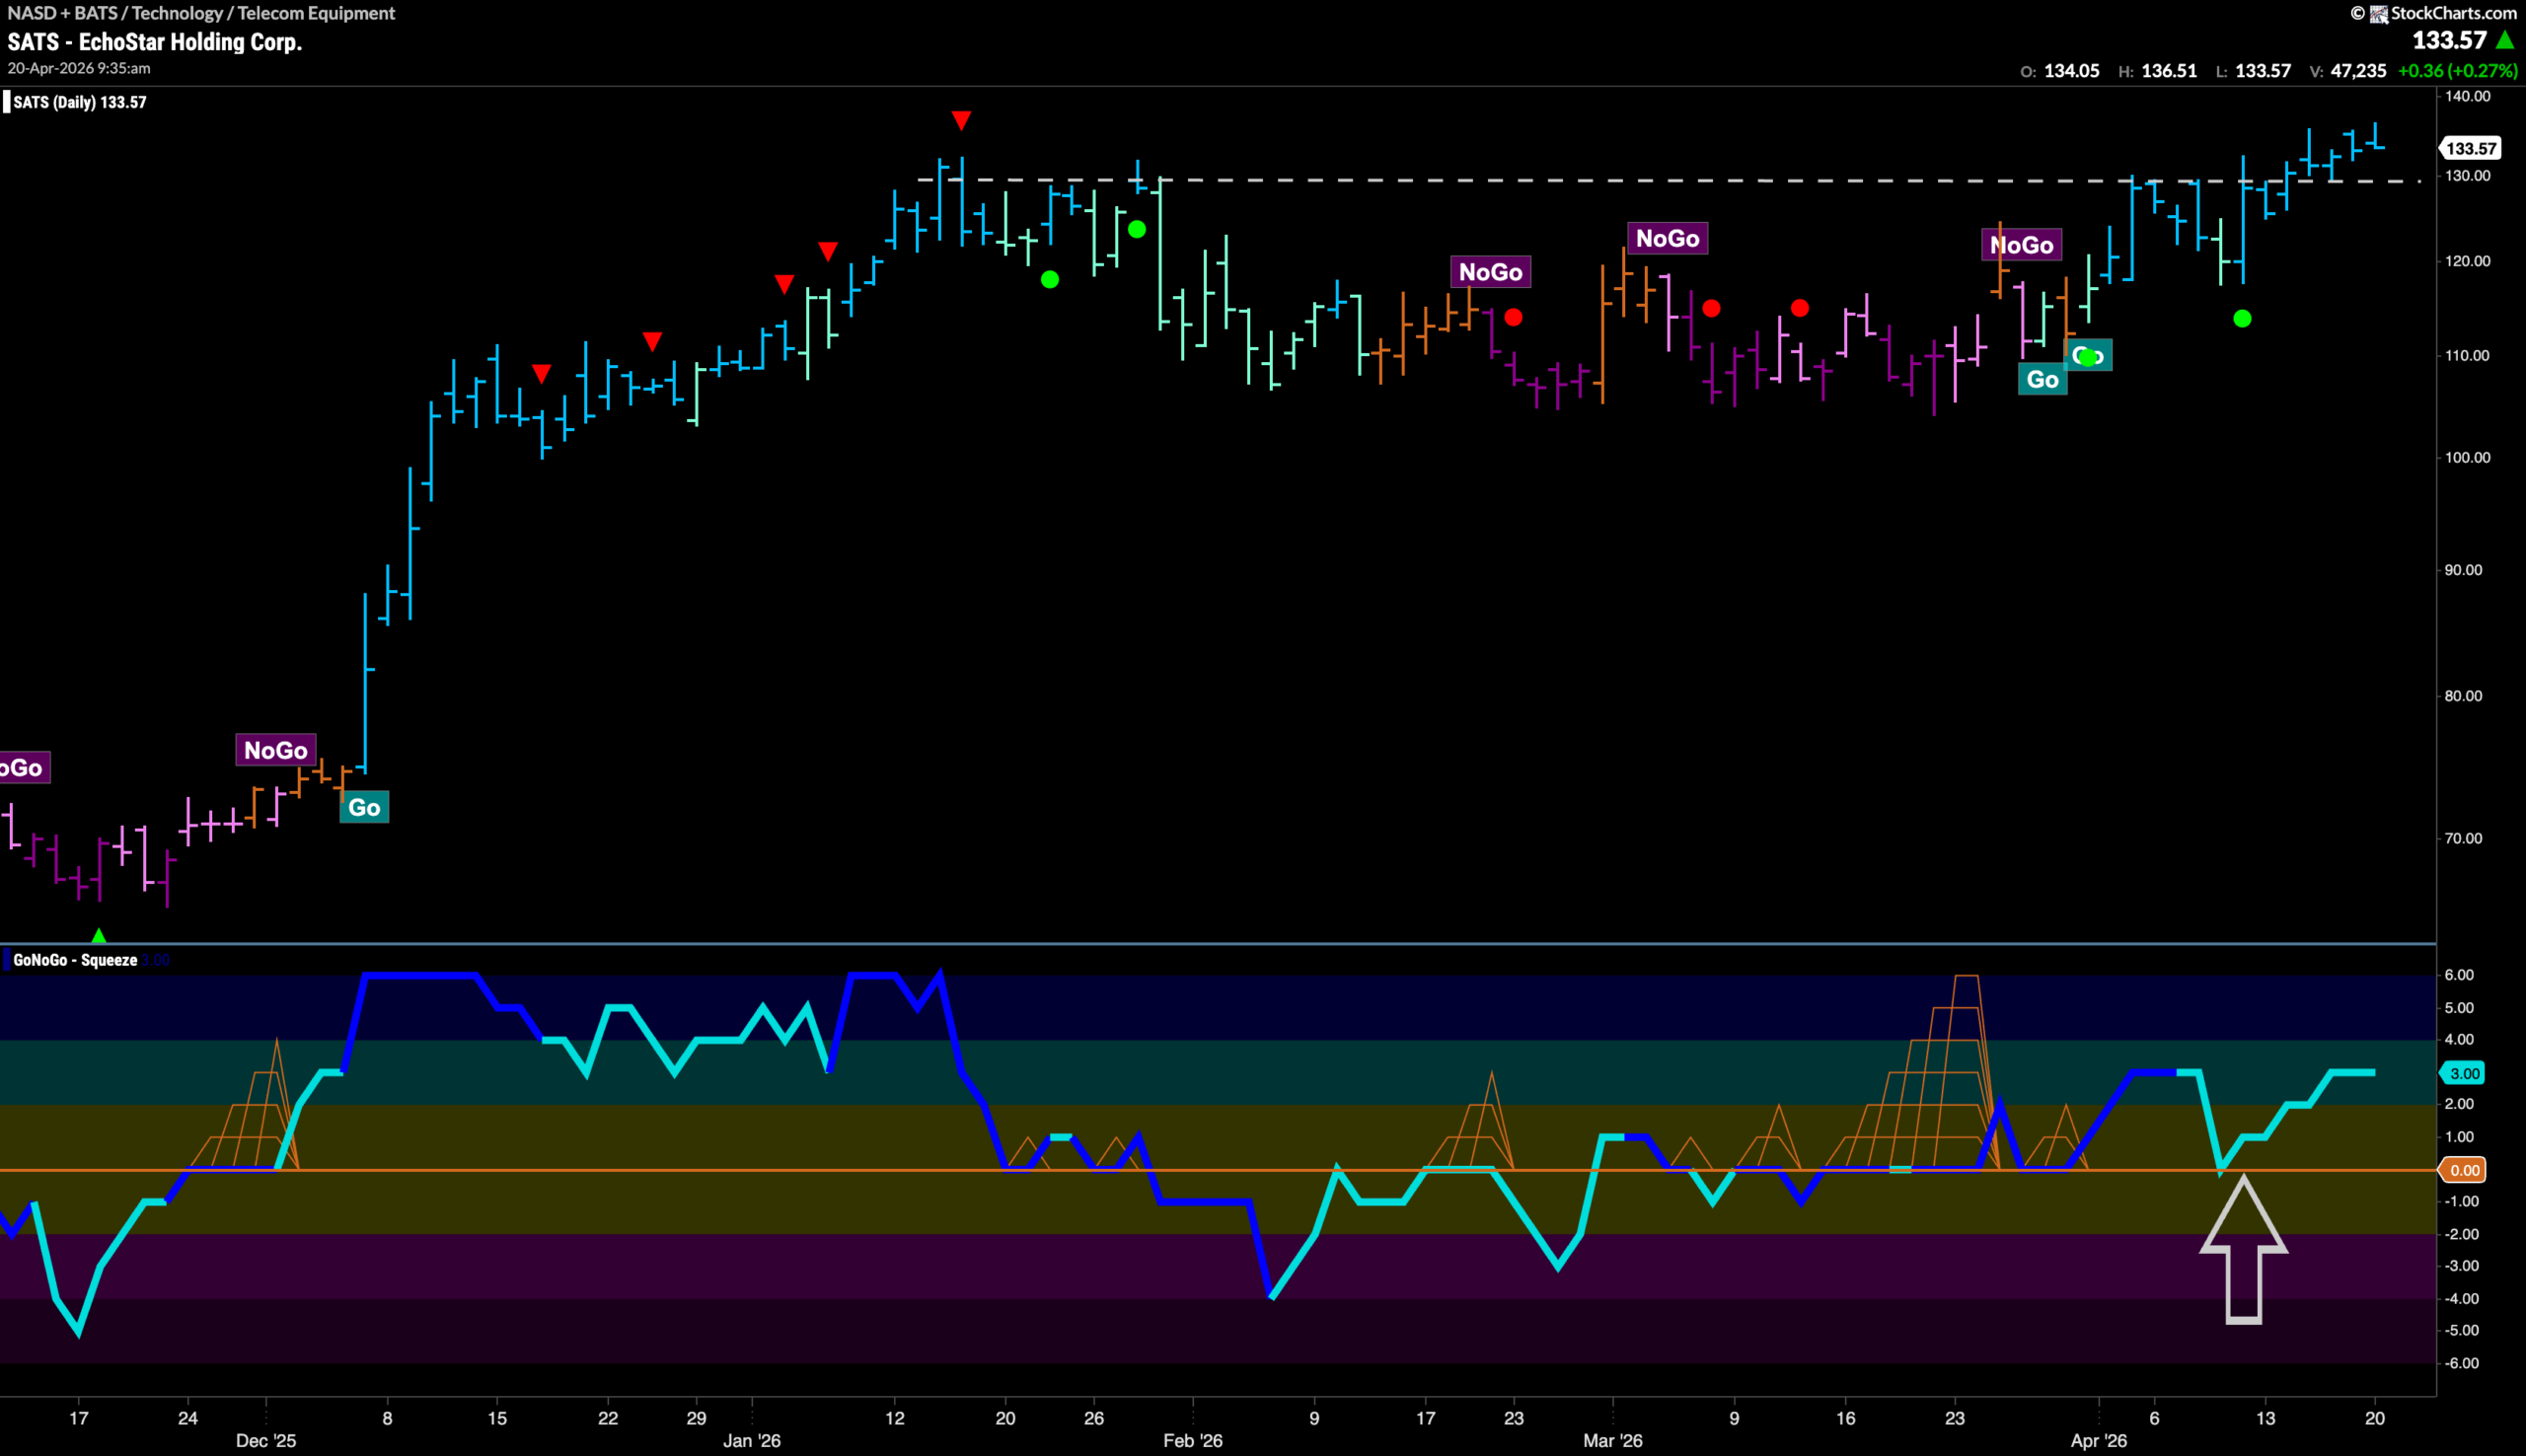Click the NoGo label in late March
The width and height of the screenshot is (2526, 1456).
2021,245
